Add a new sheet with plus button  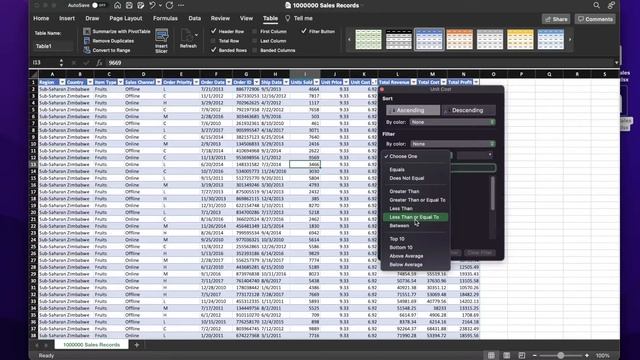pos(137,345)
